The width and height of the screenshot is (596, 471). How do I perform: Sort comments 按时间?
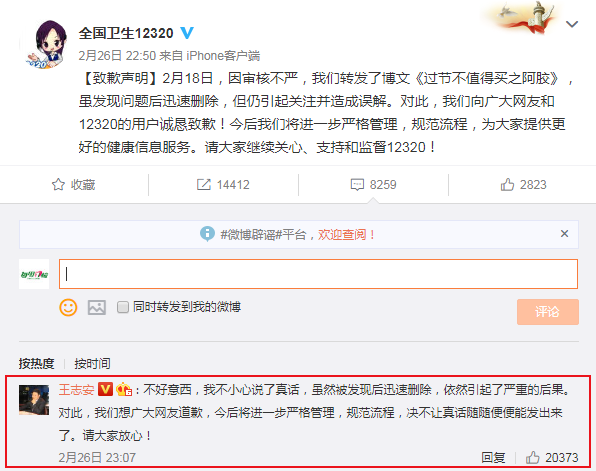(92, 363)
